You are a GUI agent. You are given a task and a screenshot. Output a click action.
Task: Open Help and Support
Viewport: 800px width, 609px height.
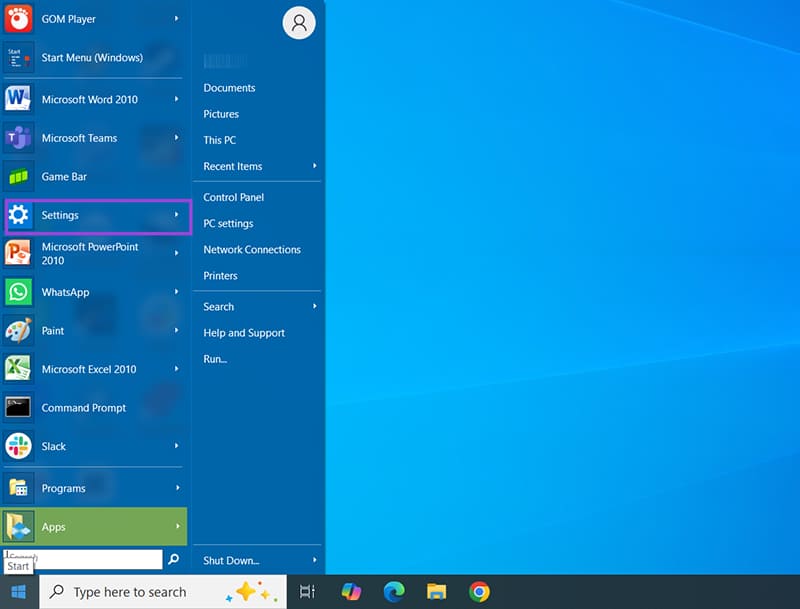[x=244, y=333]
